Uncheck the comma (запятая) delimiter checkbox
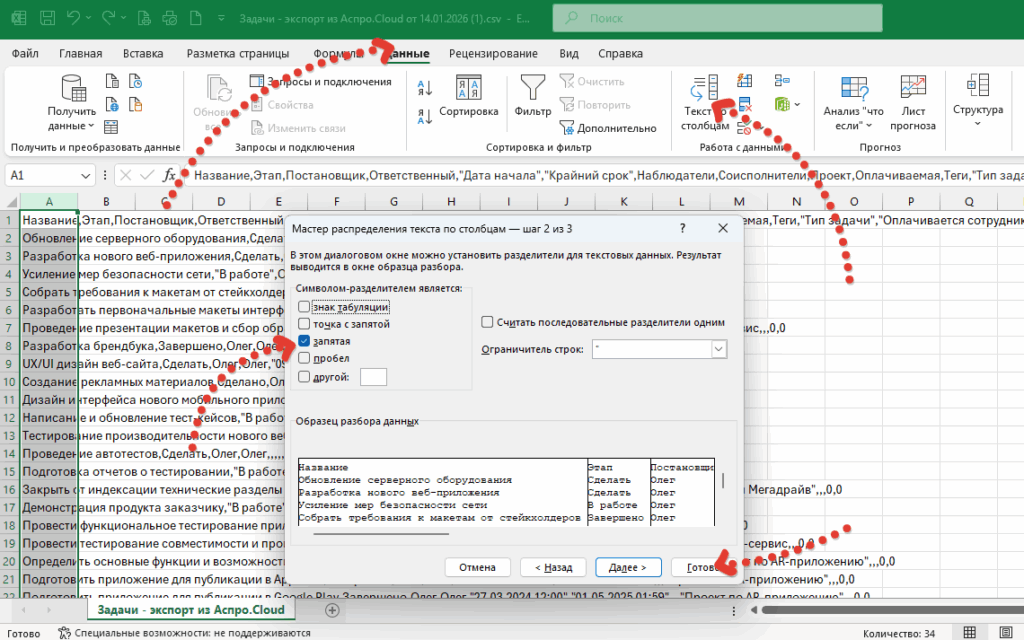This screenshot has height=640, width=1024. pyautogui.click(x=304, y=342)
